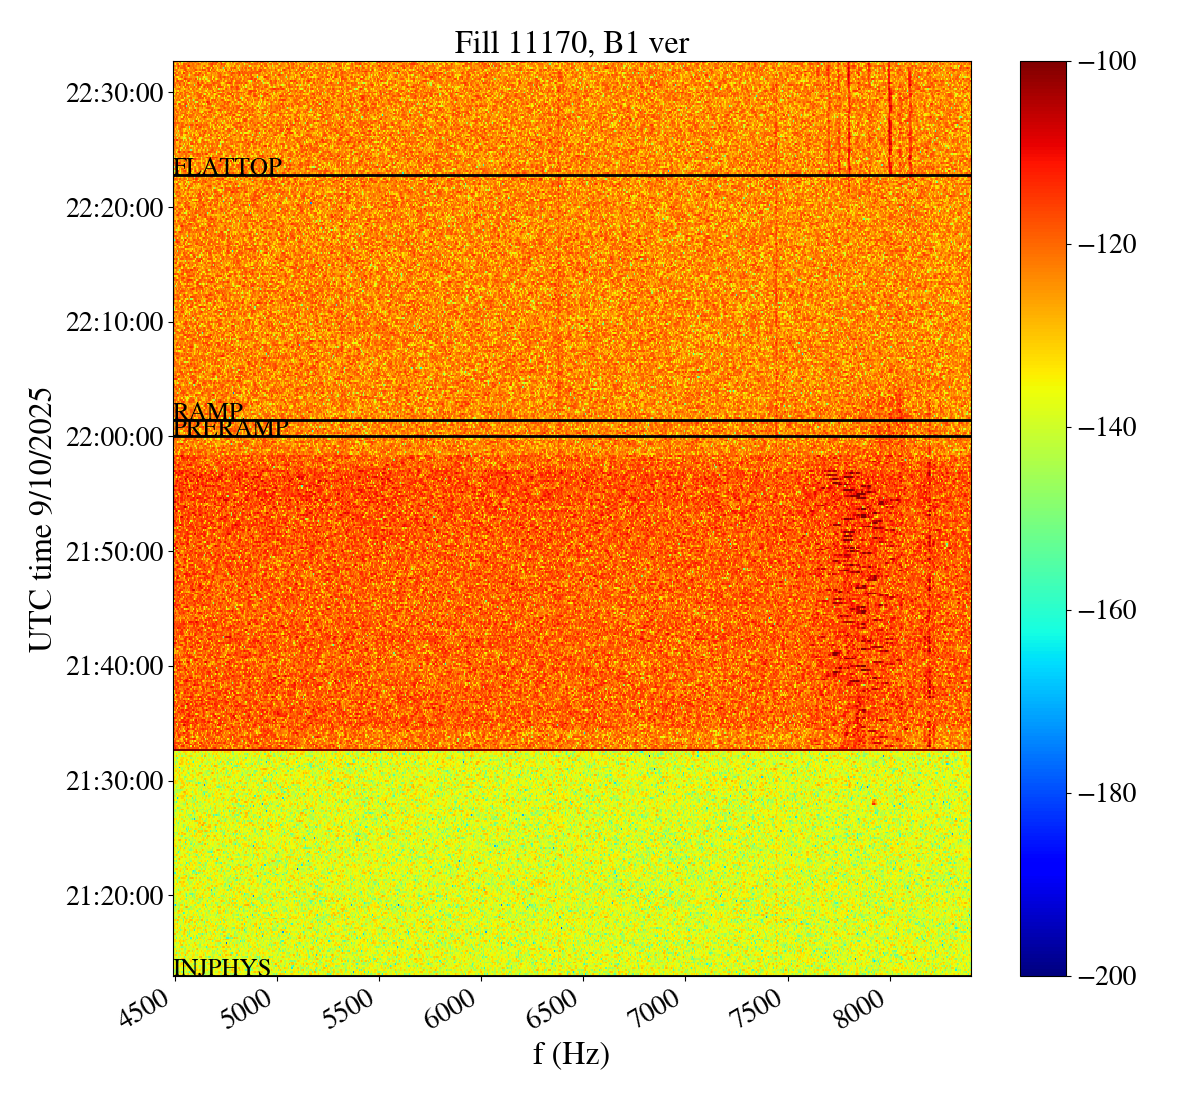This screenshot has height=1100, width=1200.
Task: Click the INJPHYS phase marker label
Action: click(222, 967)
